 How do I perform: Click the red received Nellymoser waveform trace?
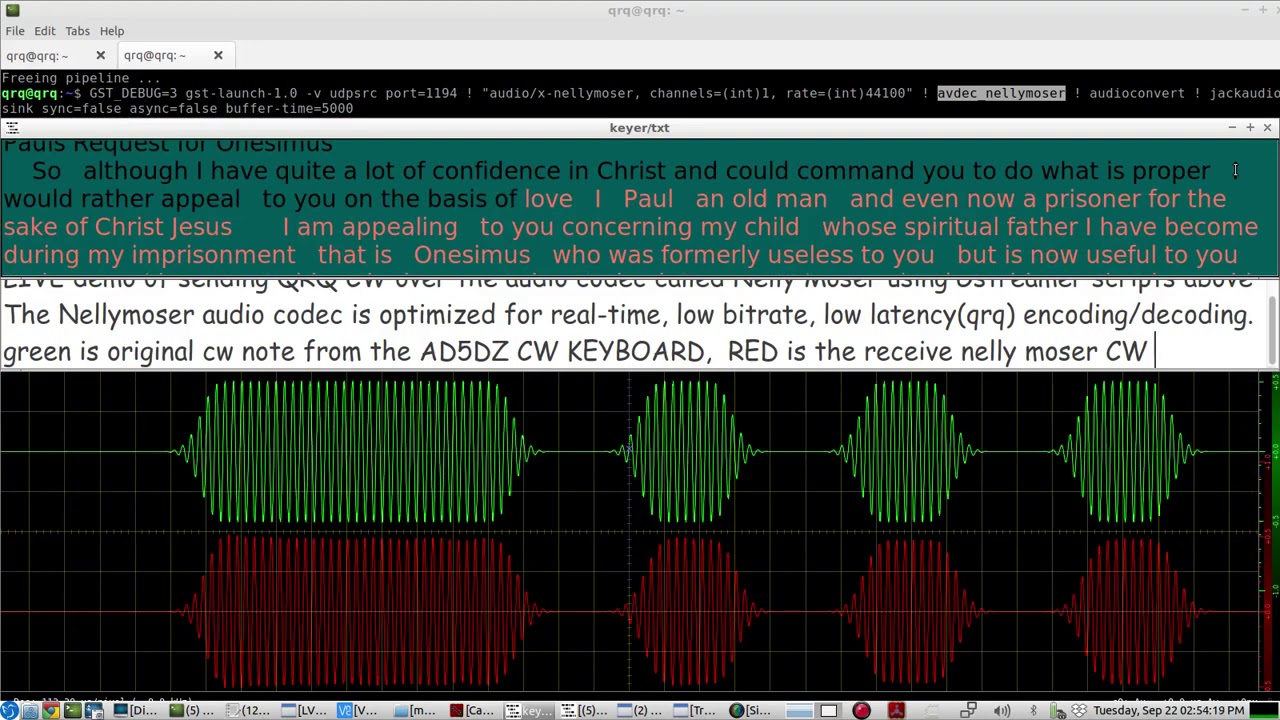coord(630,612)
